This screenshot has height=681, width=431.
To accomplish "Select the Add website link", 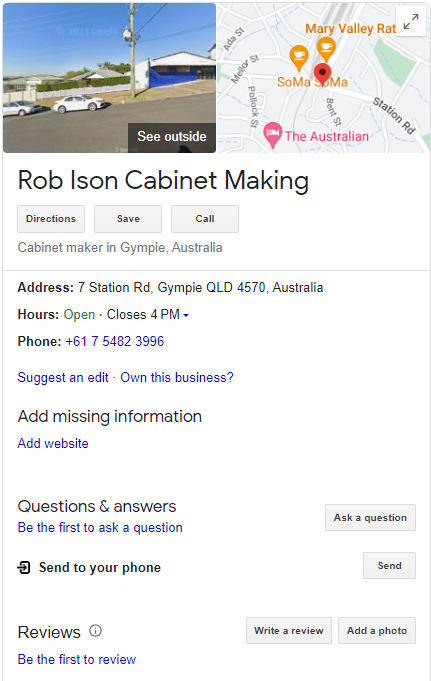I will (x=53, y=443).
